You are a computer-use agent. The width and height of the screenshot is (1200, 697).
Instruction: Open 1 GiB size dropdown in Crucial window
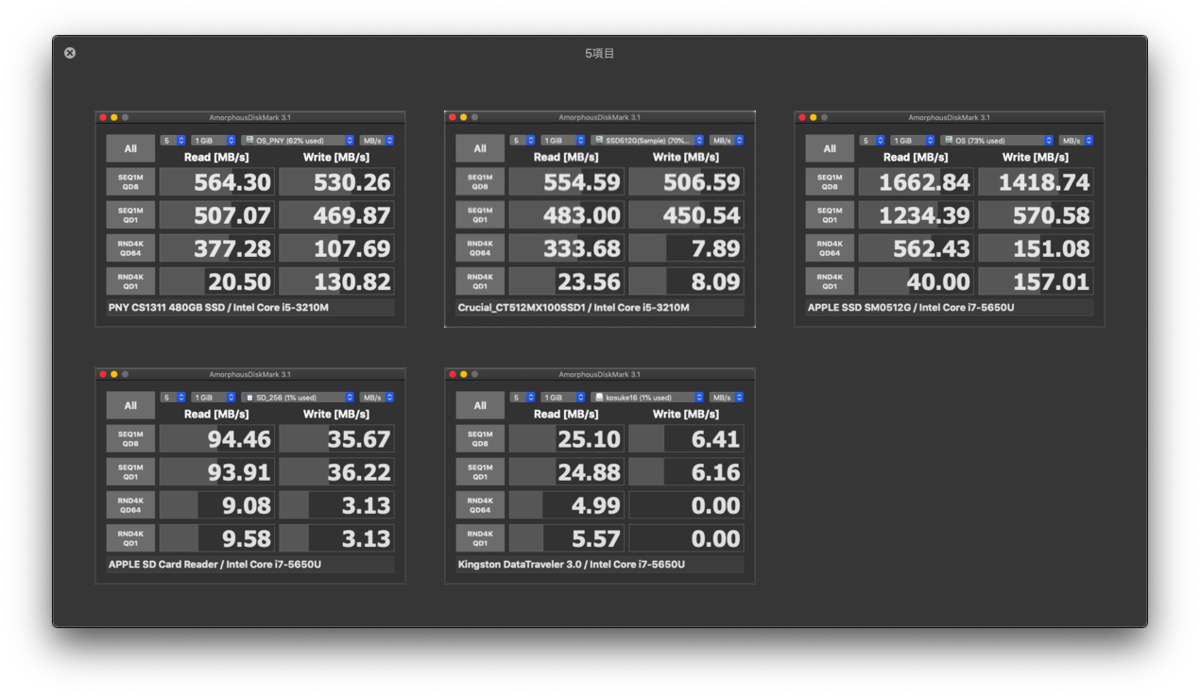click(563, 141)
